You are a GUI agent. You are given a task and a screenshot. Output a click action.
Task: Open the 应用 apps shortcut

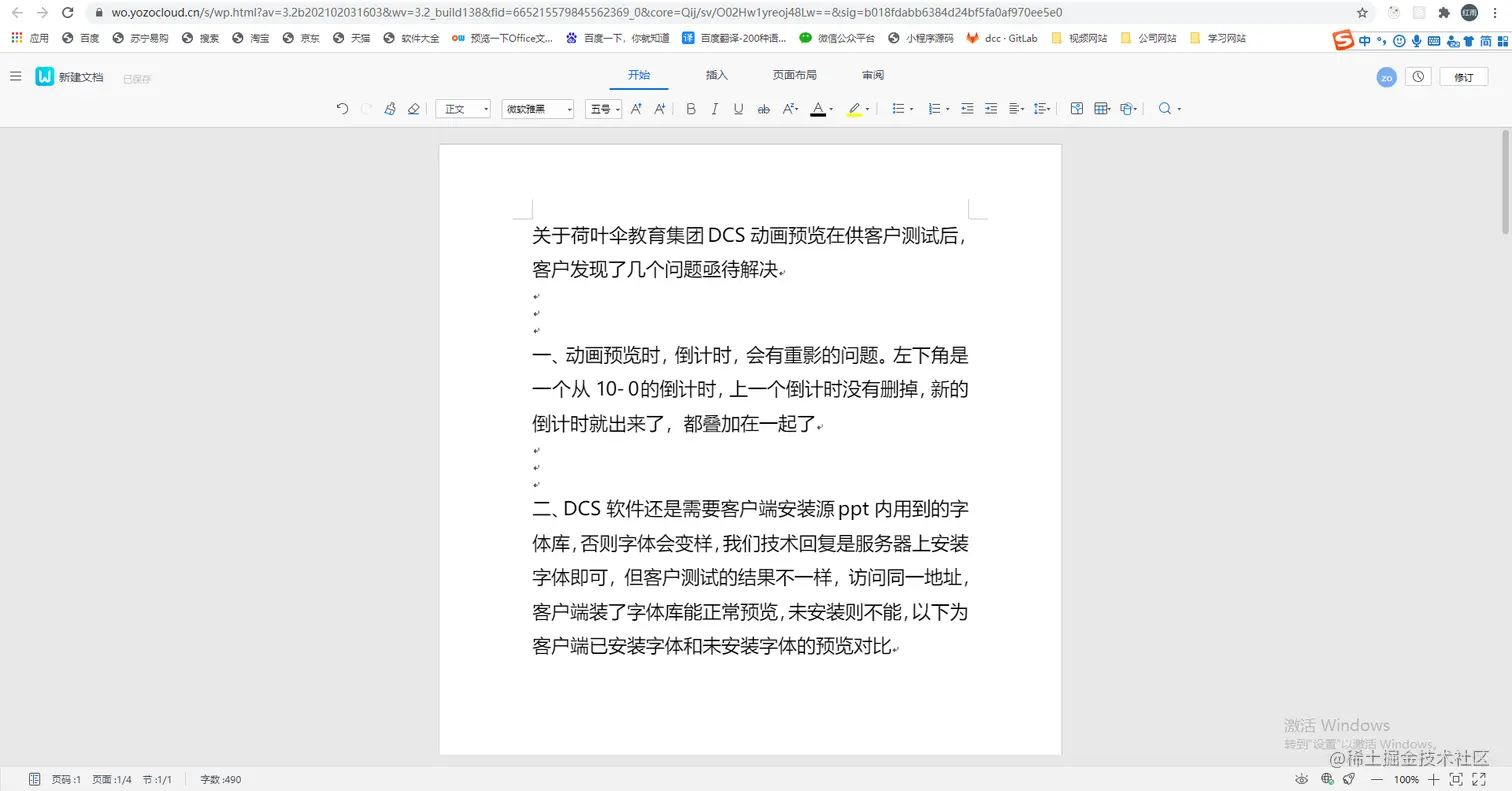pos(30,38)
